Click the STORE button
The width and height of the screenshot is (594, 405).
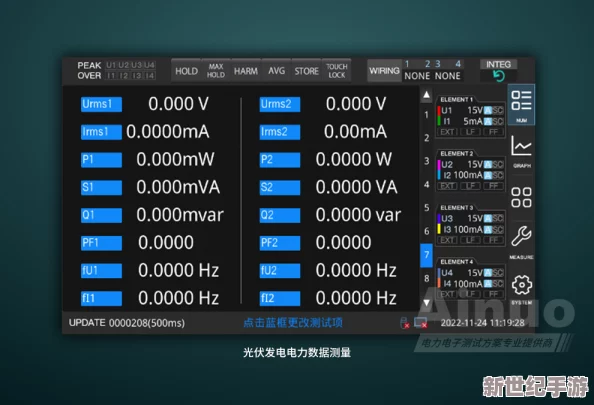306,71
